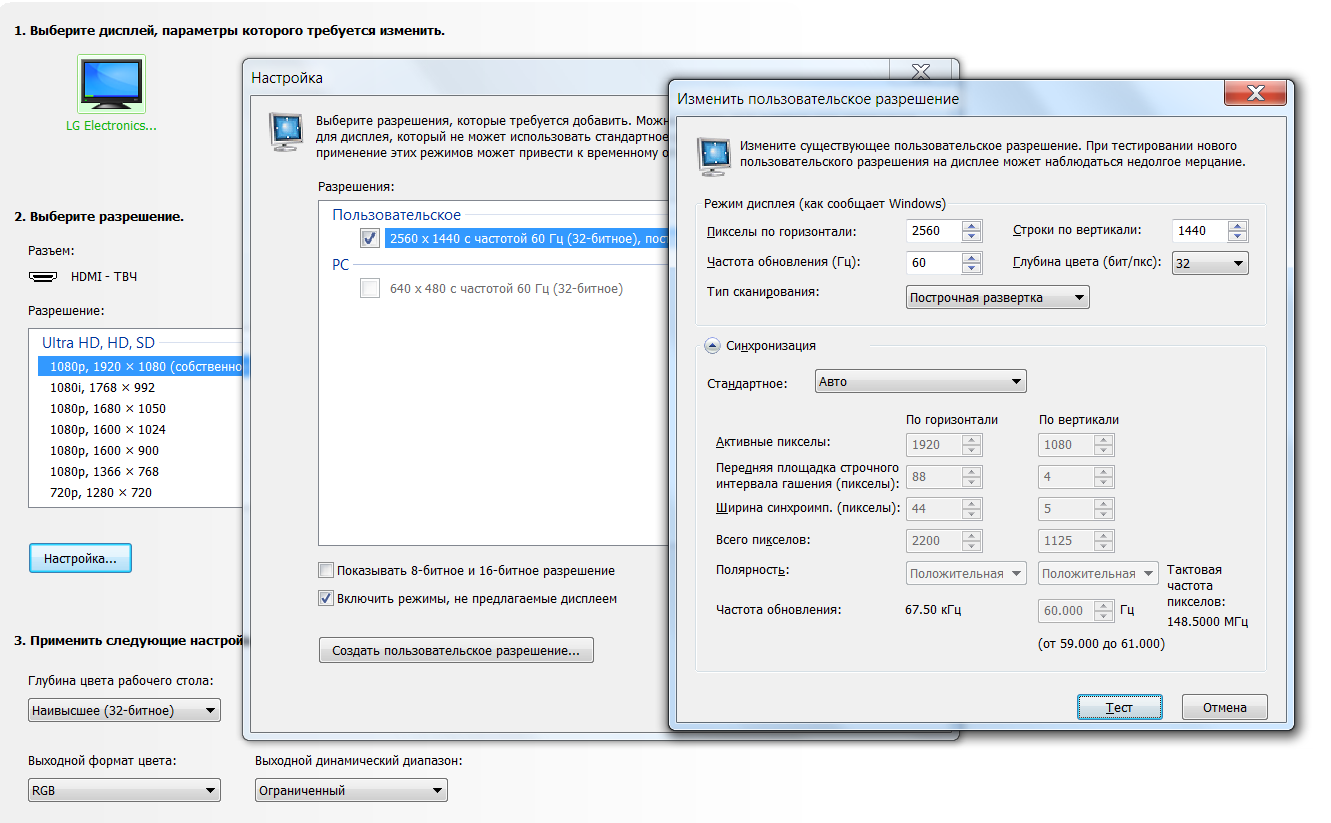Toggle modes not offered by the display
This screenshot has height=823, width=1331.
click(x=326, y=598)
